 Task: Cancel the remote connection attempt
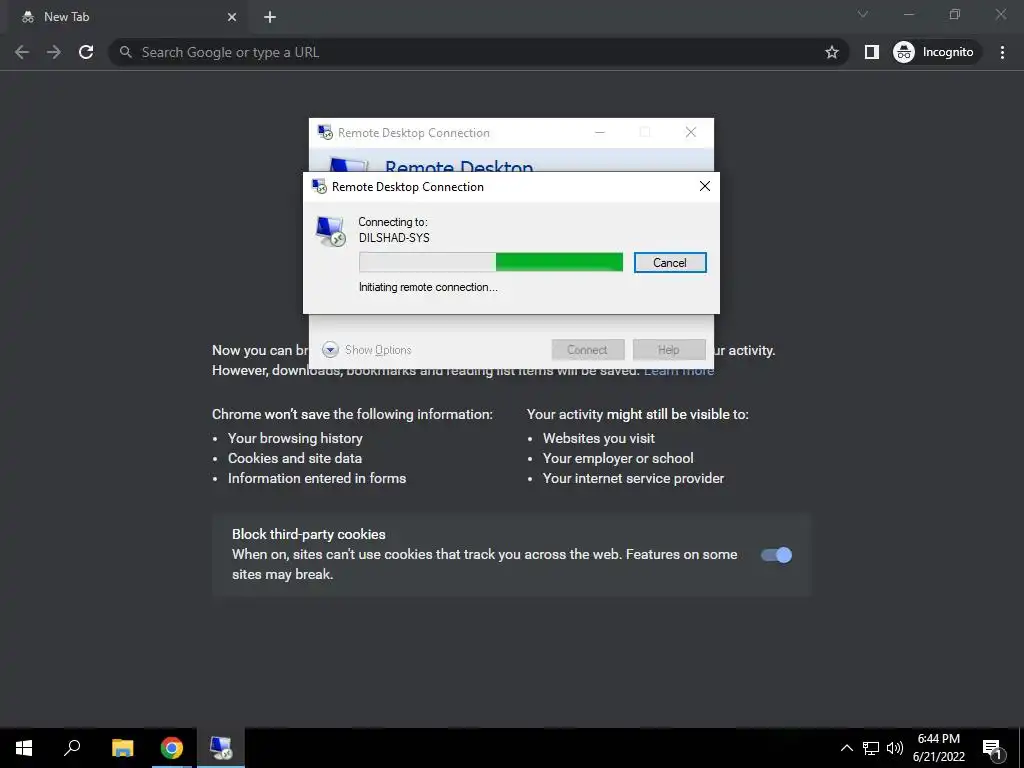669,263
